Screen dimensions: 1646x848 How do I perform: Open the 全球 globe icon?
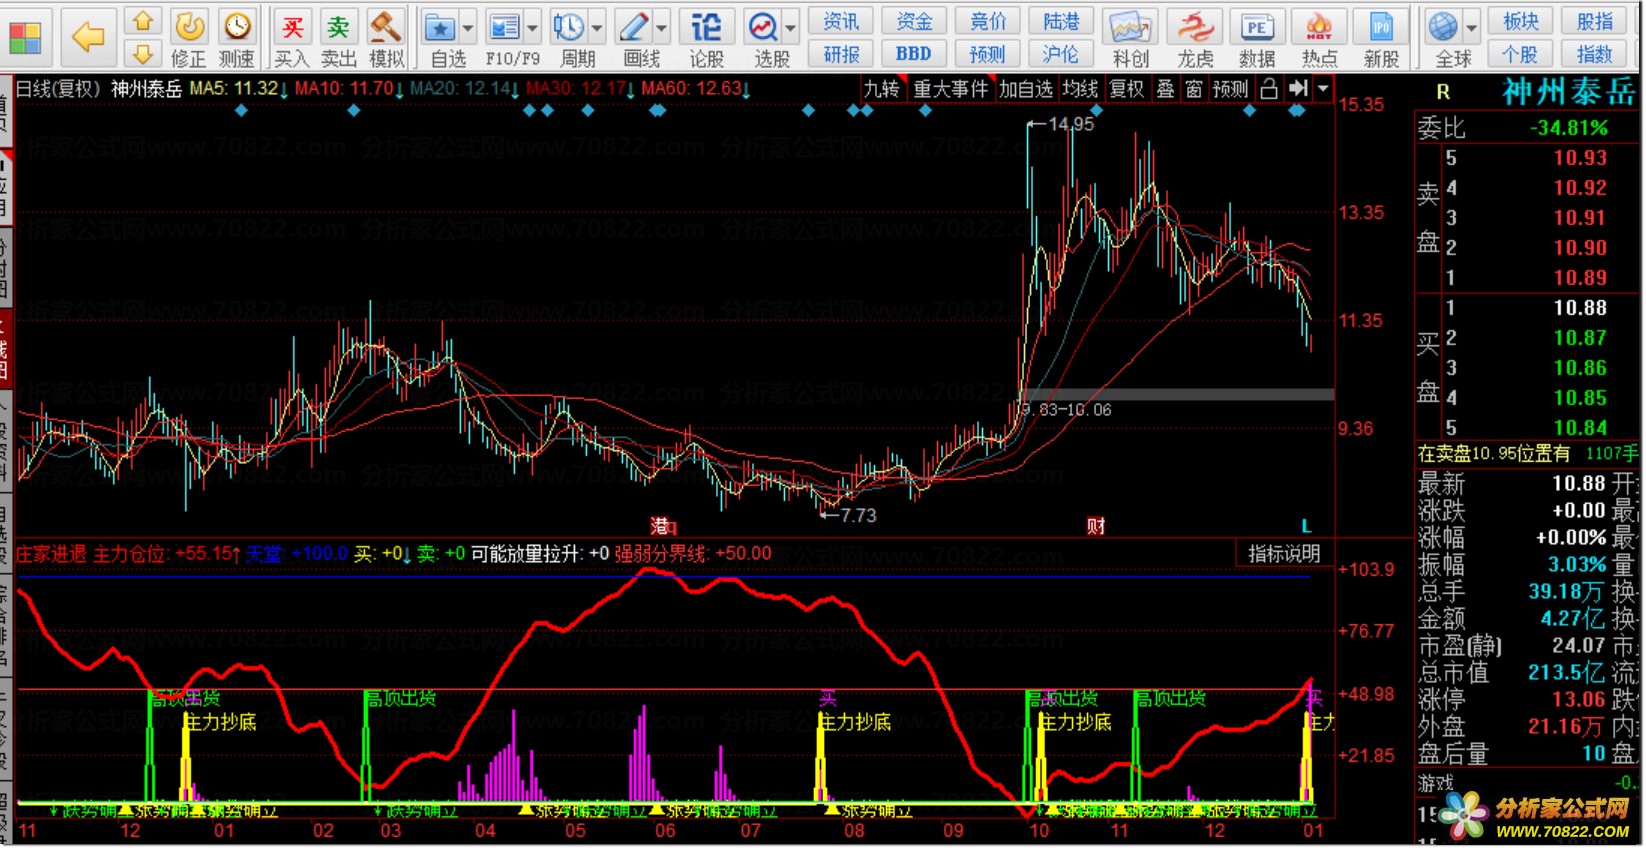[x=1443, y=27]
